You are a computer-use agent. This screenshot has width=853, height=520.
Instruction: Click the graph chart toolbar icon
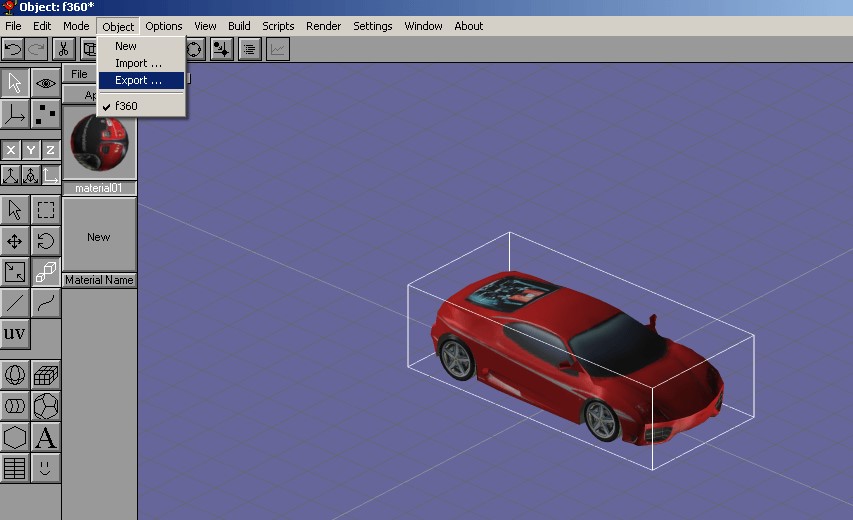[x=278, y=48]
